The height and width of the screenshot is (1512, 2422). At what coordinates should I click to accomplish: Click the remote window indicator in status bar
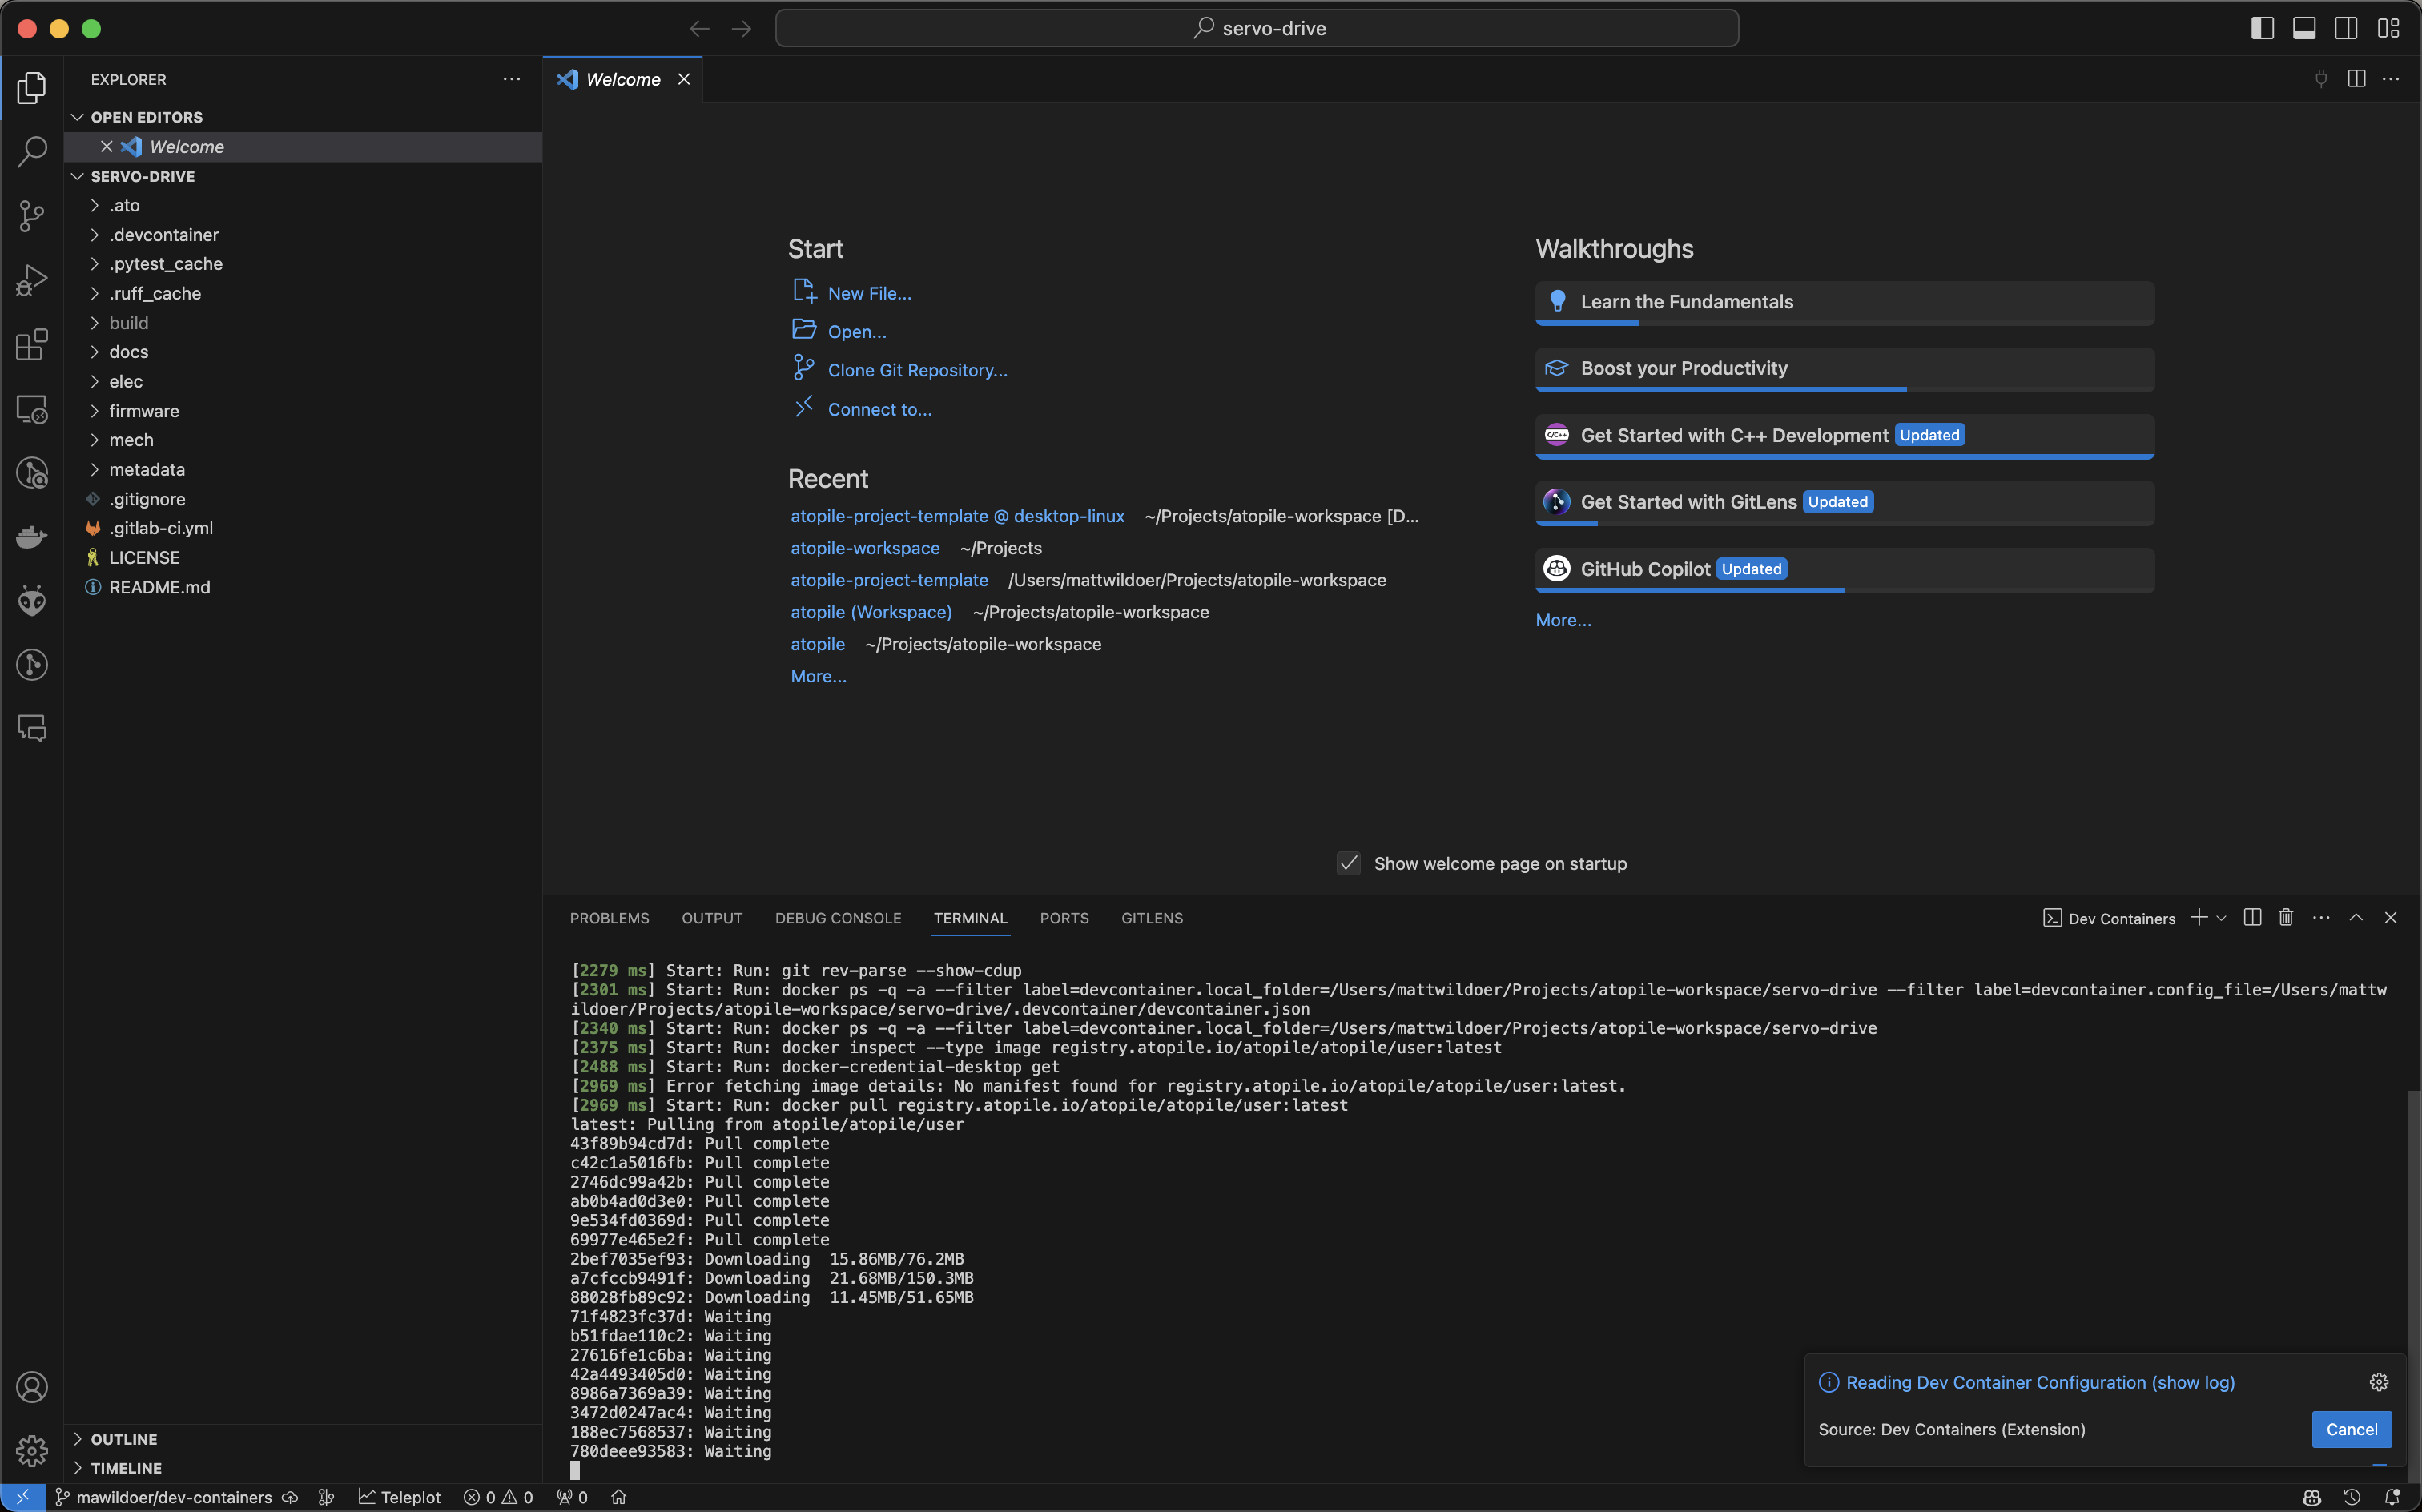pos(22,1497)
